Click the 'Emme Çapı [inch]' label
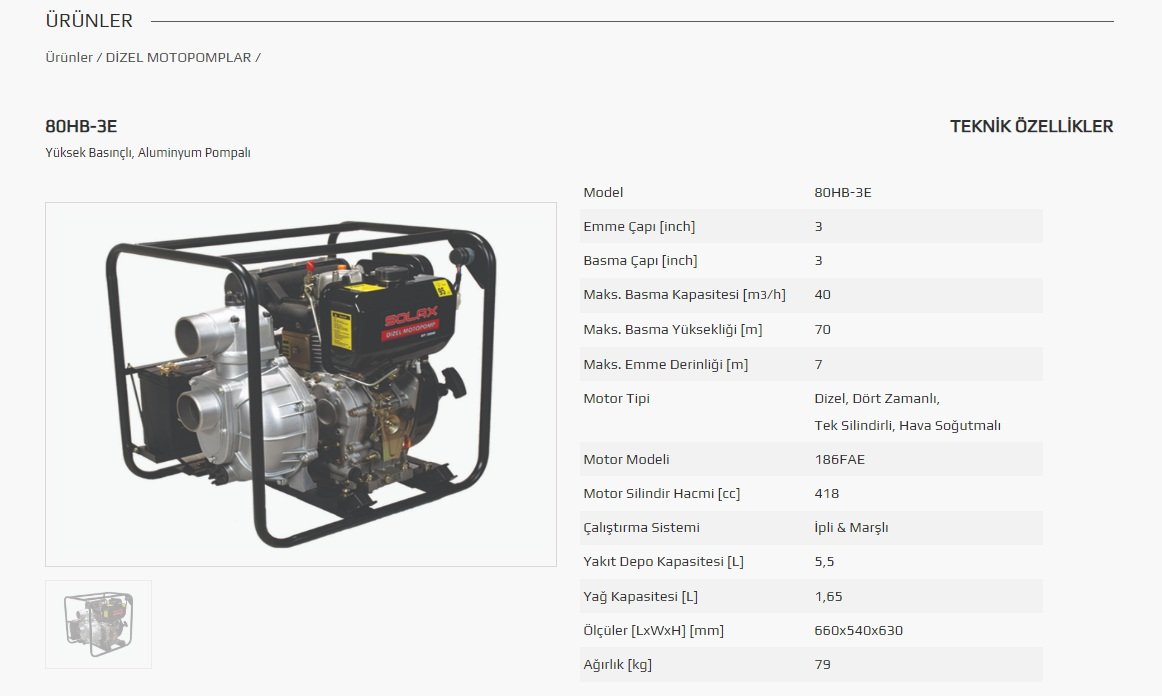Image resolution: width=1162 pixels, height=696 pixels. pos(640,226)
